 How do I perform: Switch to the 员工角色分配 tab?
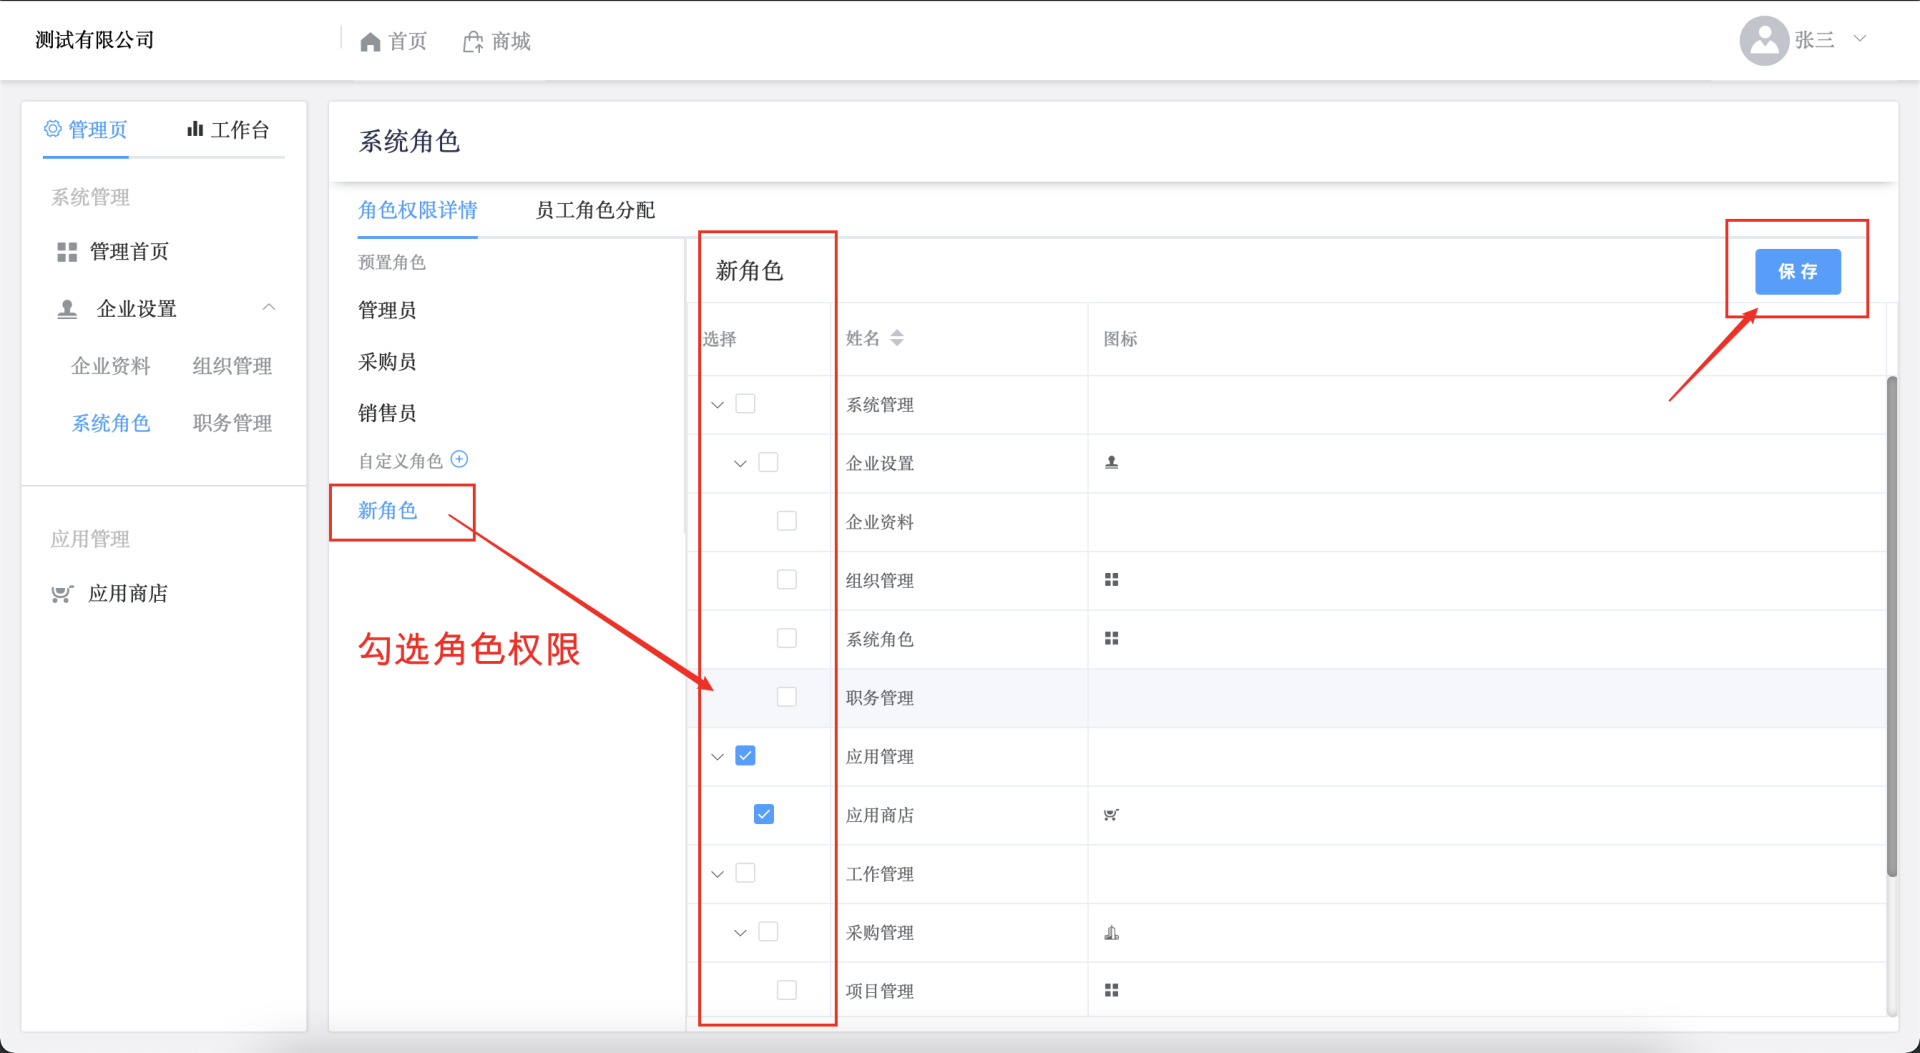595,210
